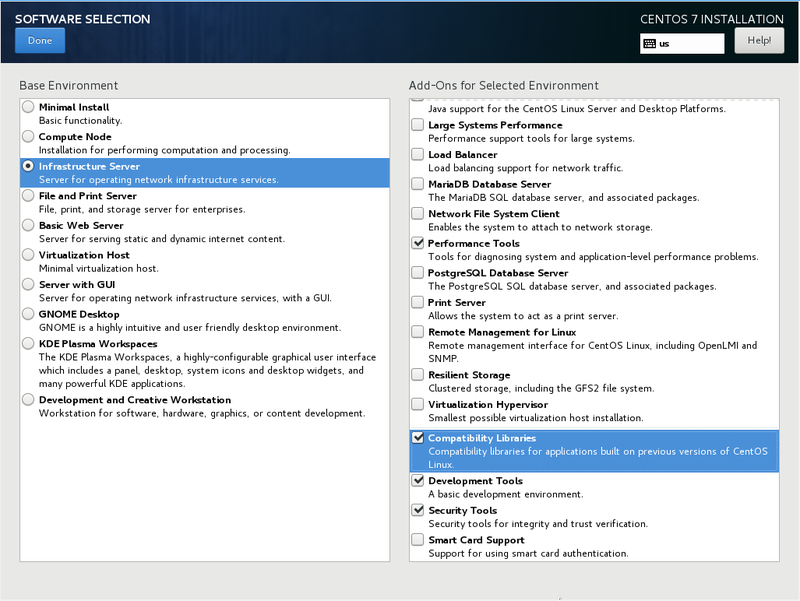The image size is (800, 601).
Task: Uncheck the Performance Tools add-on
Action: click(x=417, y=244)
